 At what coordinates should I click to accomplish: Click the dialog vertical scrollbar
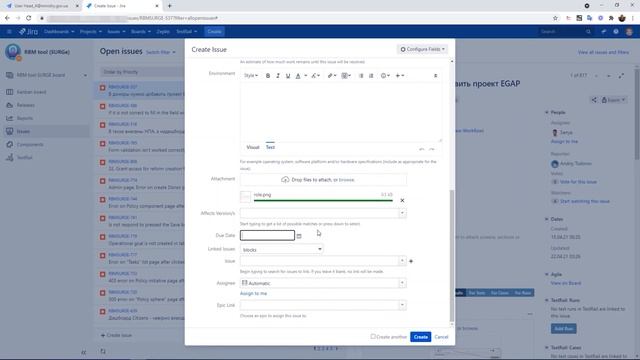(451, 255)
